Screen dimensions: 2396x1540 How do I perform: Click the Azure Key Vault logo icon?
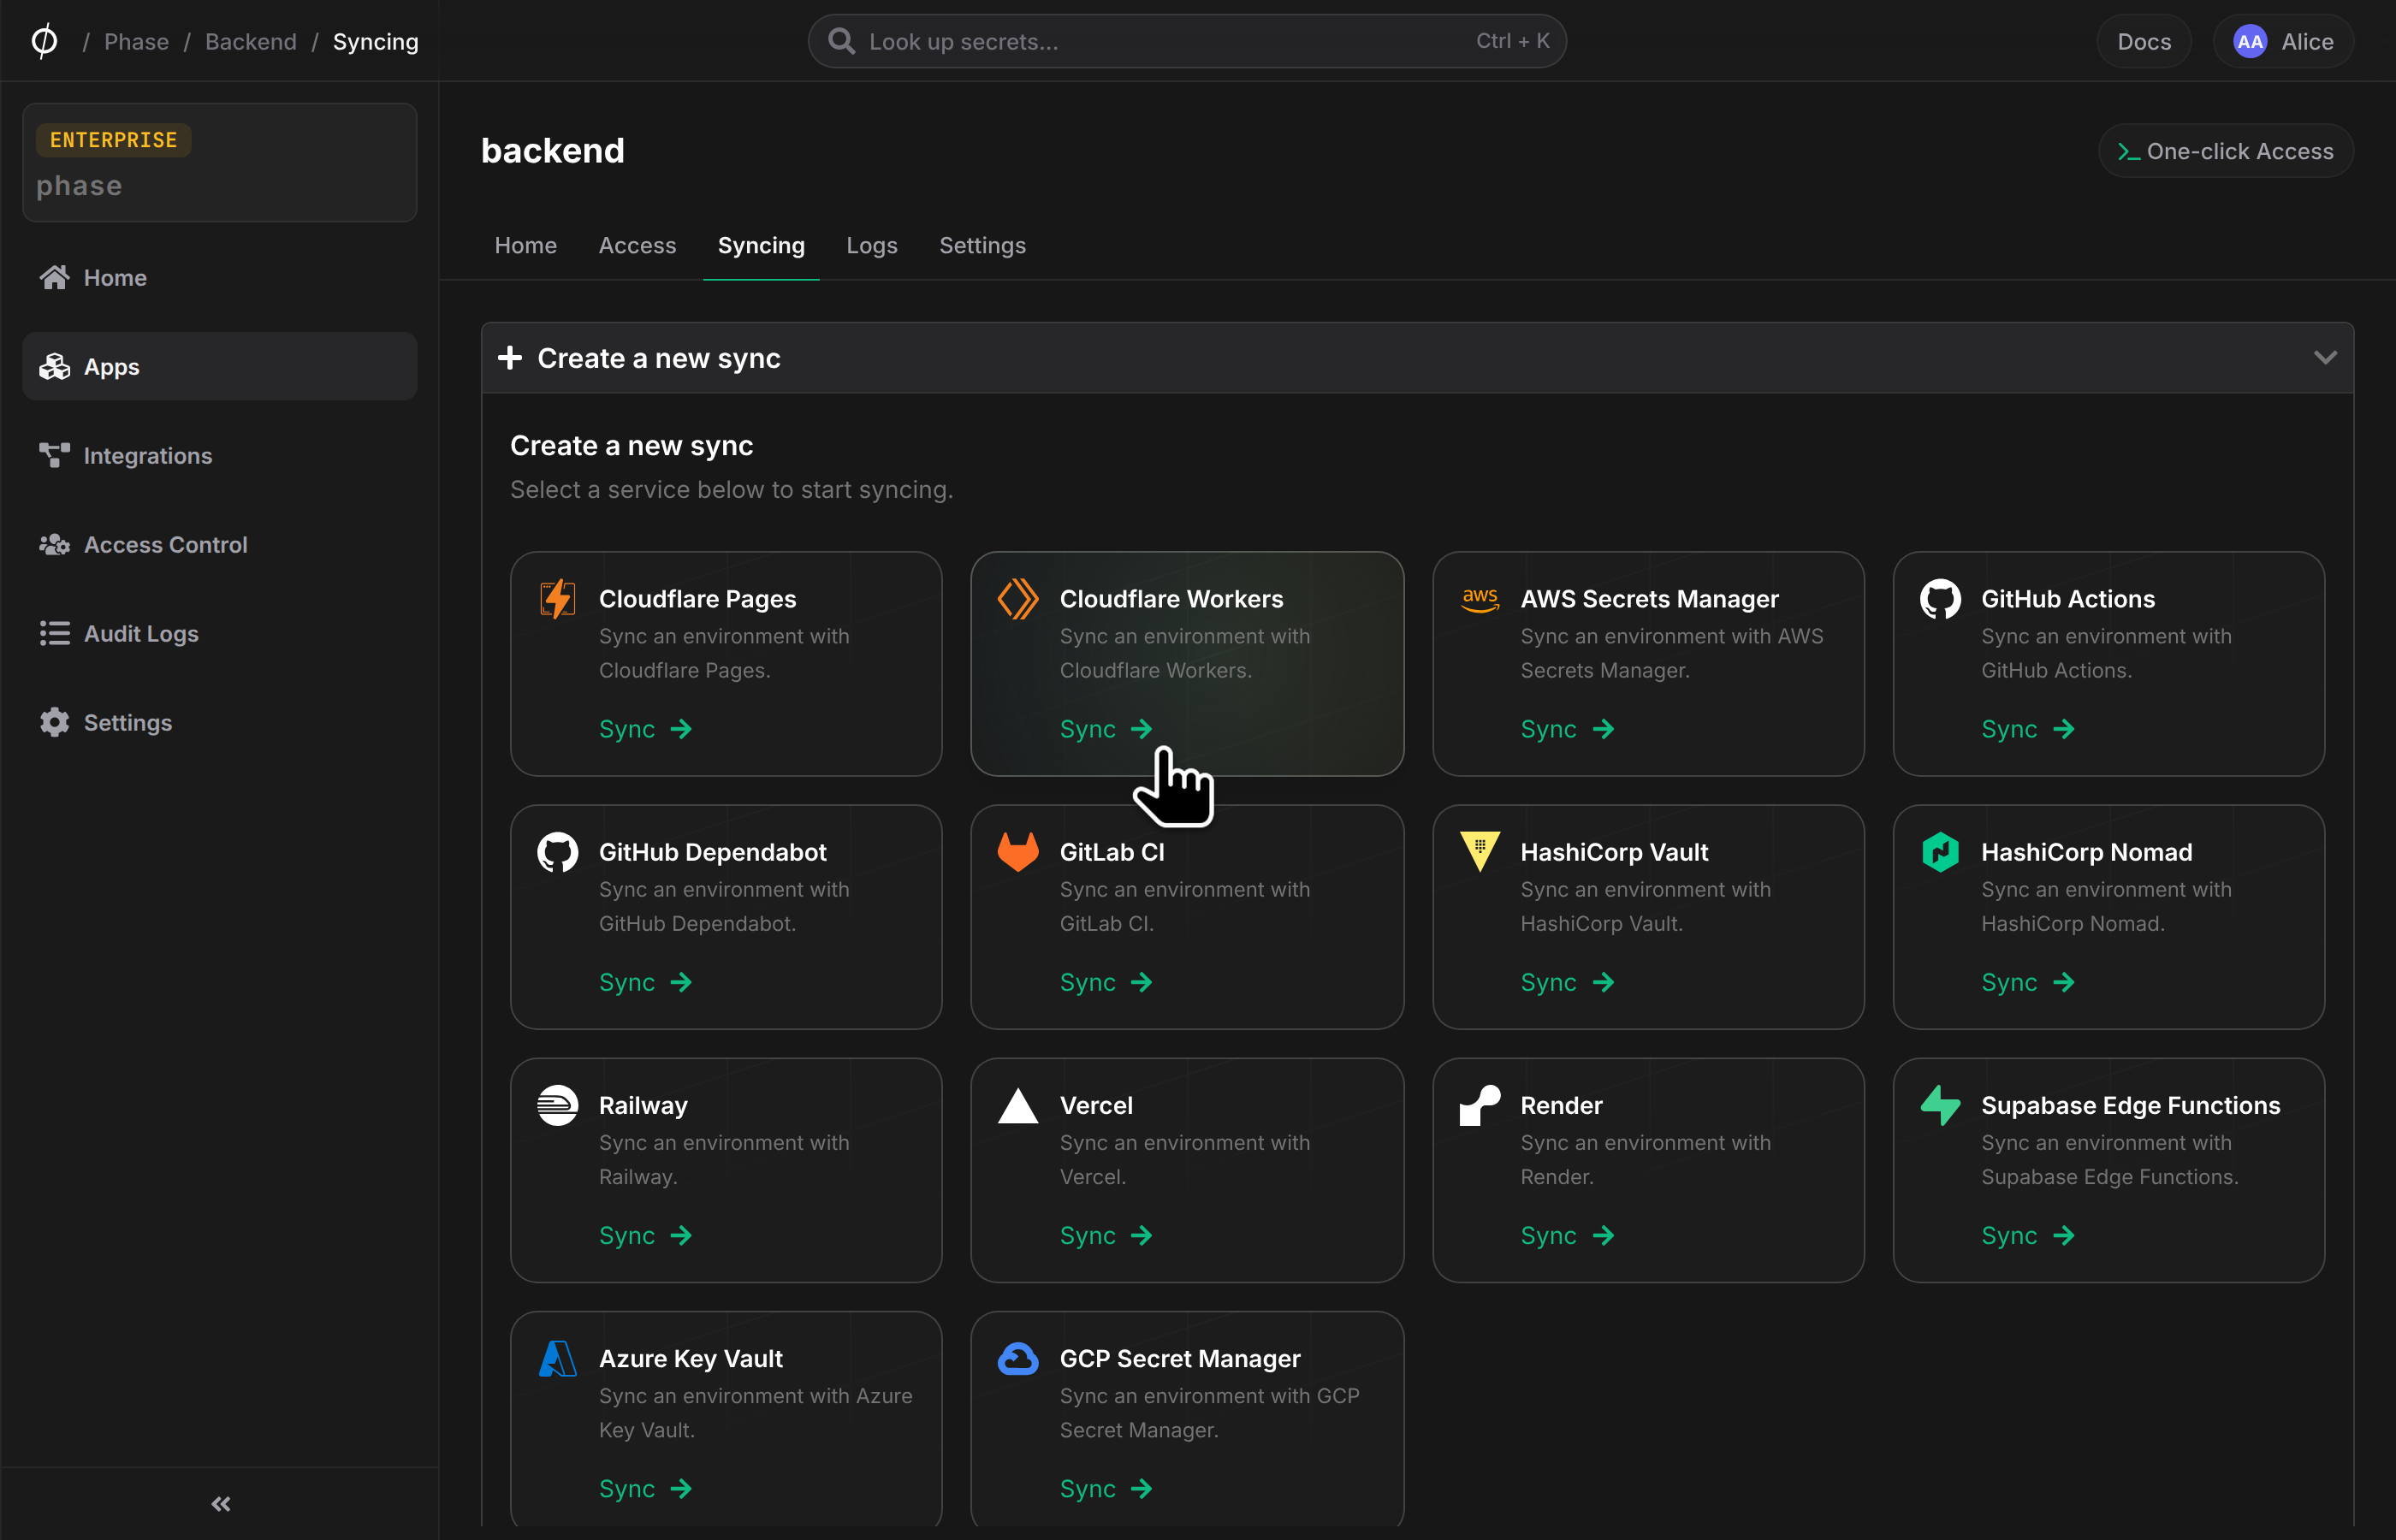coord(557,1358)
